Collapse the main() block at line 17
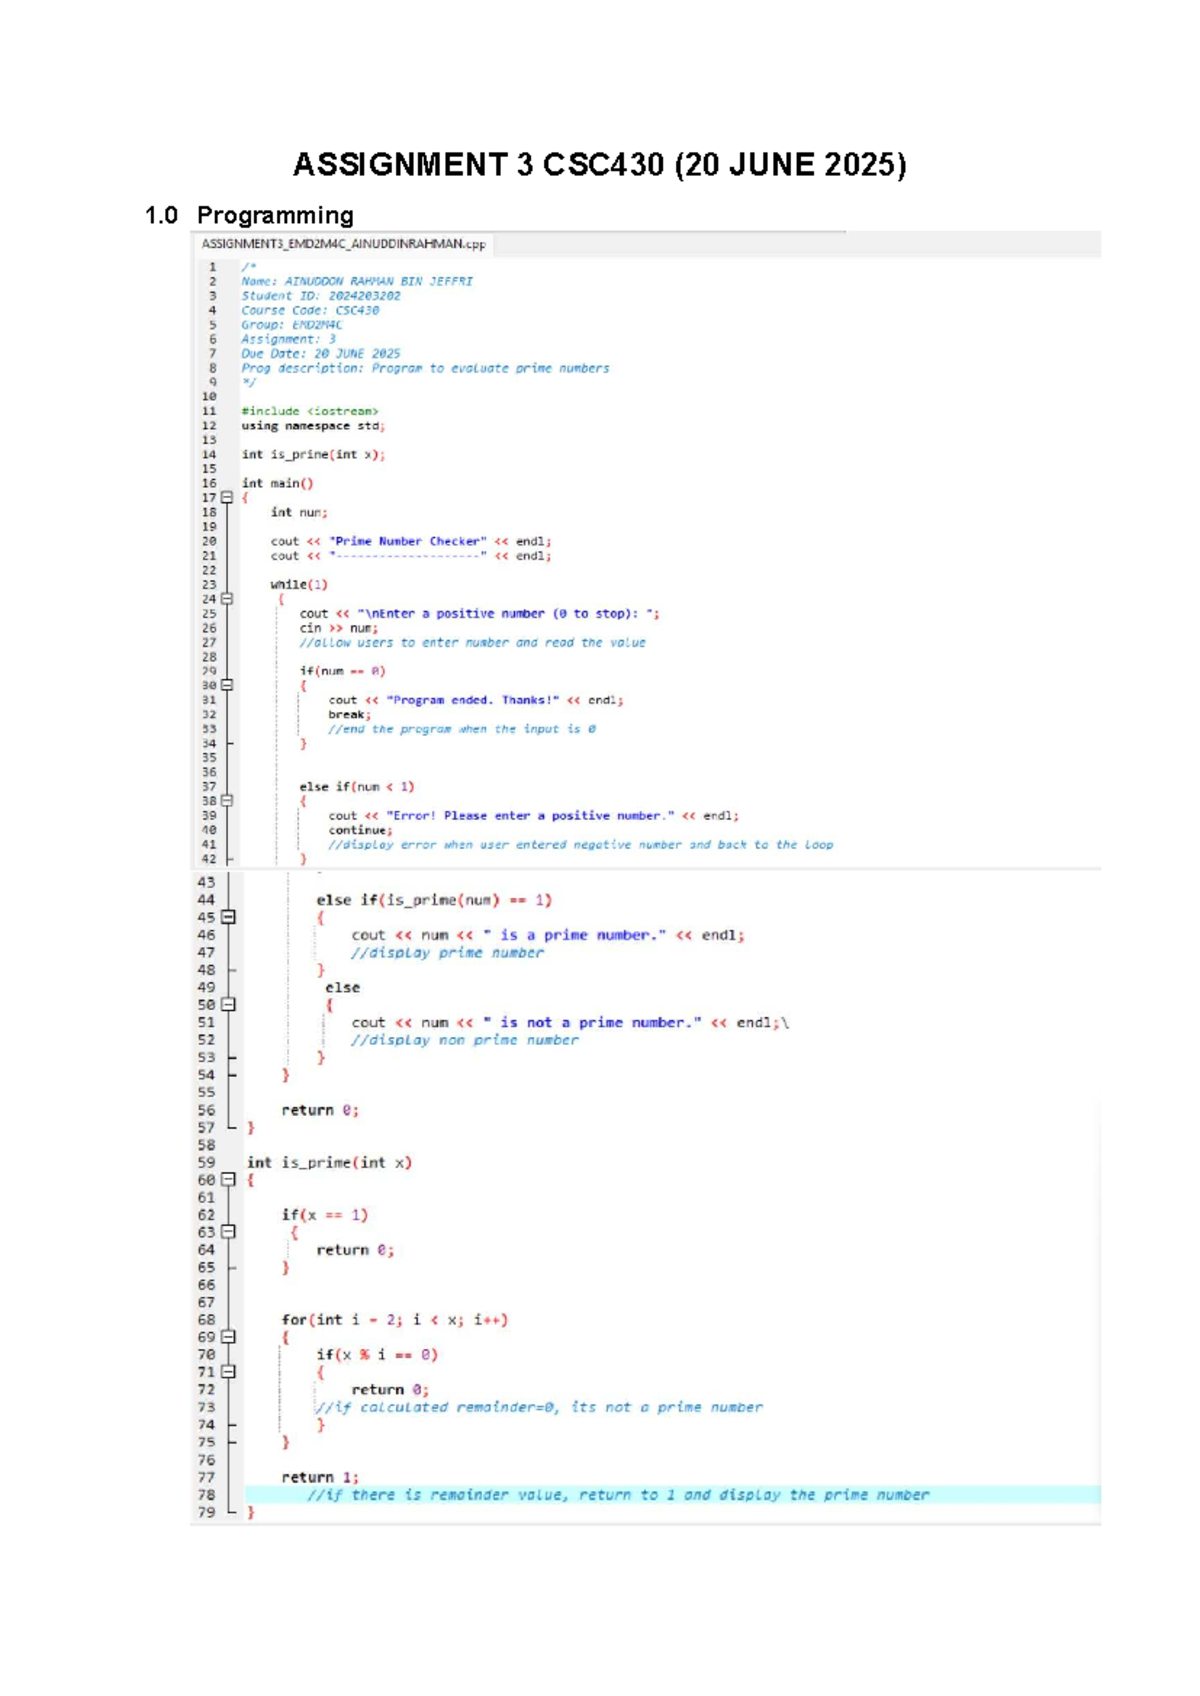The height and width of the screenshot is (1696, 1200). [x=227, y=497]
